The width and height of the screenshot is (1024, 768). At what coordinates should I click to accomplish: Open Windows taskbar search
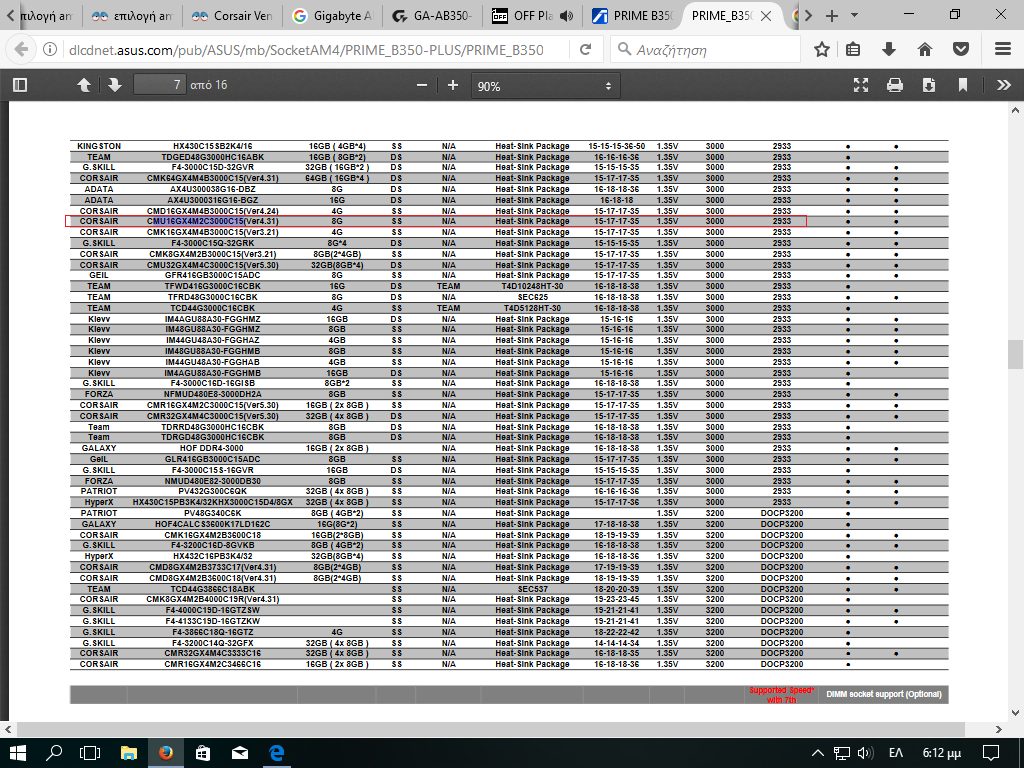click(x=54, y=753)
